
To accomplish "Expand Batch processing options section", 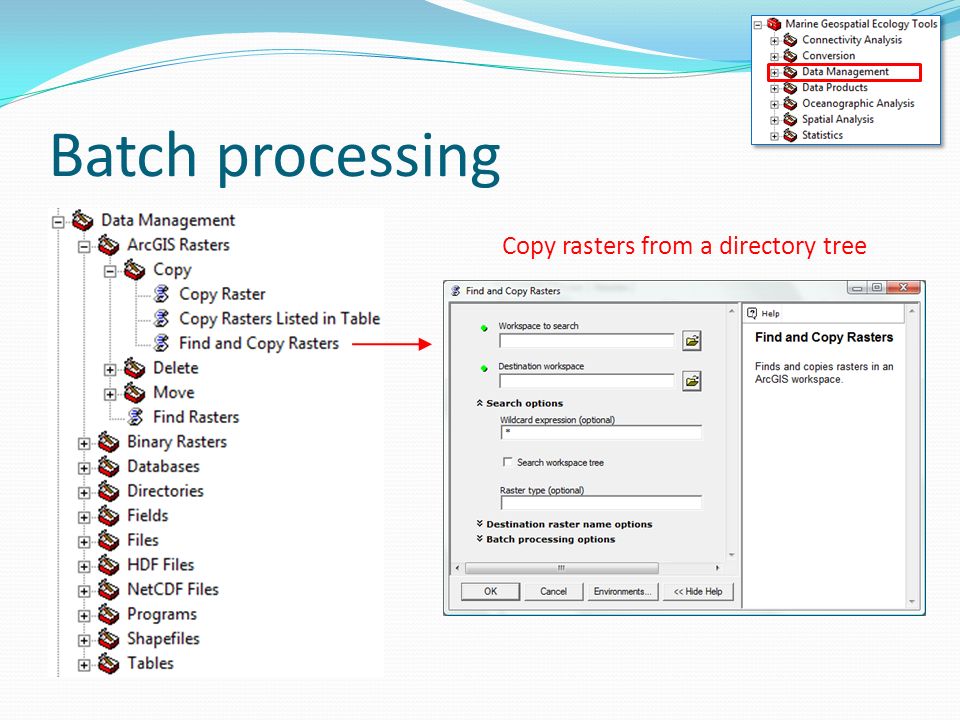I will coord(480,539).
